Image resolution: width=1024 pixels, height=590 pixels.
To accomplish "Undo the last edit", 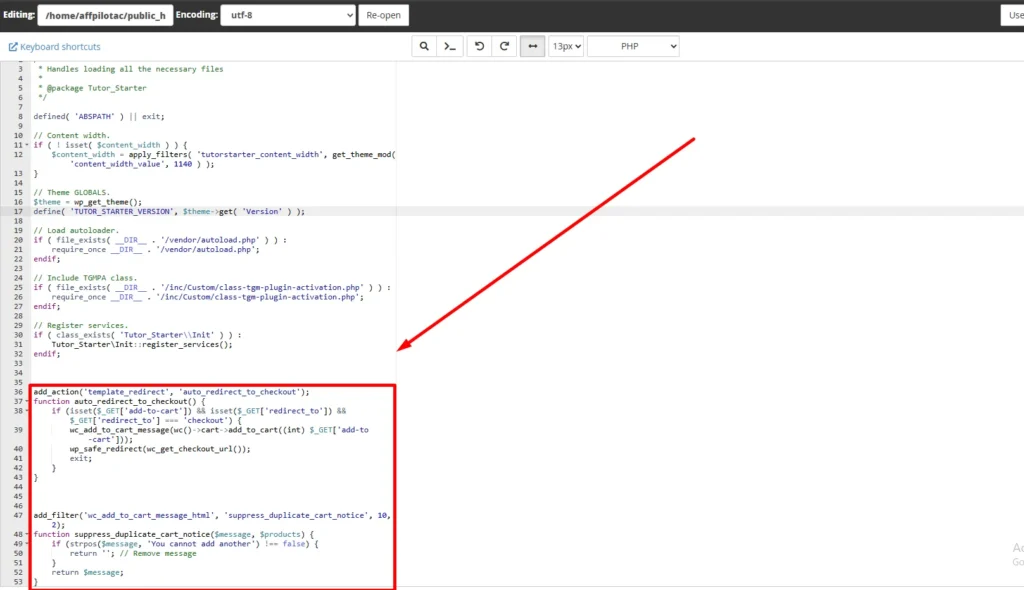I will click(x=479, y=46).
